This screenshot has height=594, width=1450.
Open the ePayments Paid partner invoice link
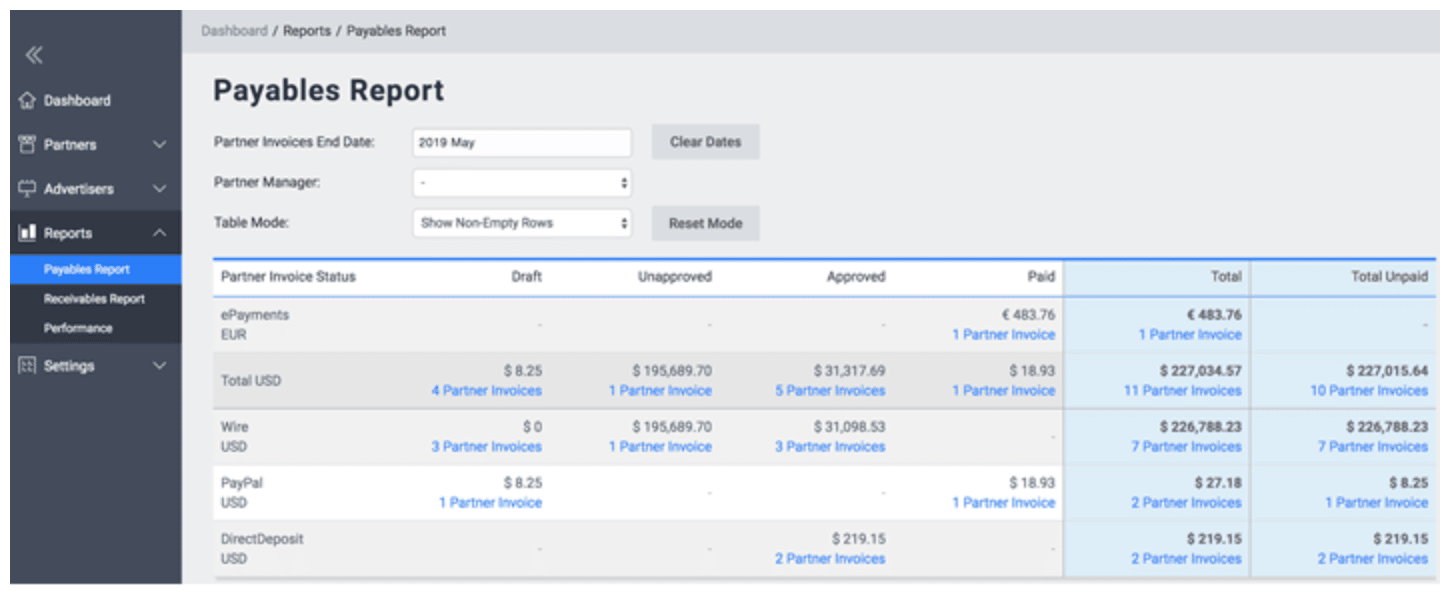[x=1003, y=335]
